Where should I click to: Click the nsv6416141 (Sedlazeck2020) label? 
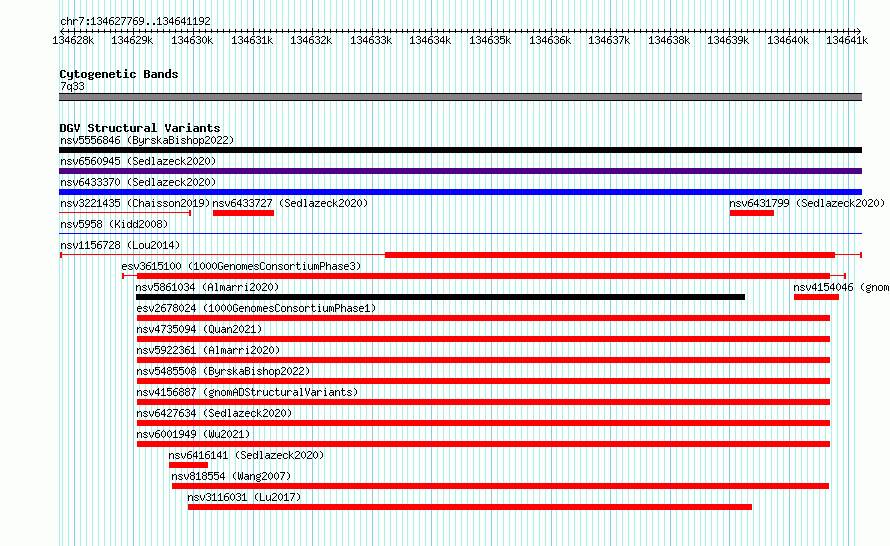tap(246, 455)
